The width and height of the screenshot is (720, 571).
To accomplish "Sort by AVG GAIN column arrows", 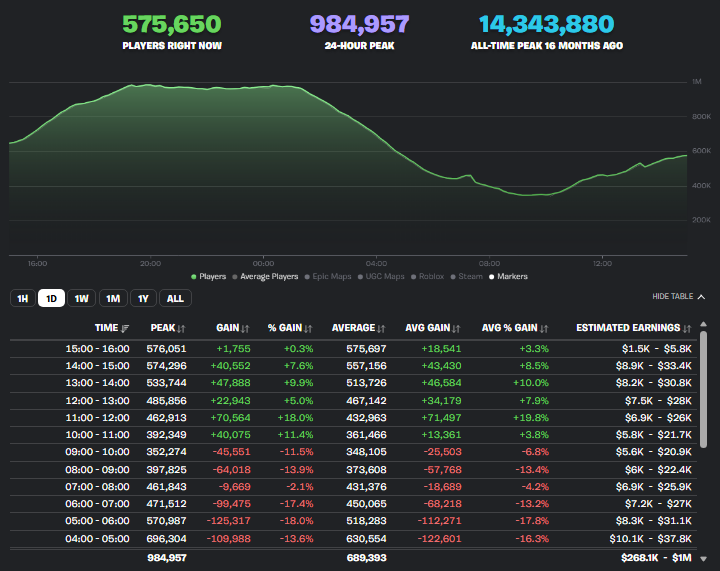I will (456, 329).
